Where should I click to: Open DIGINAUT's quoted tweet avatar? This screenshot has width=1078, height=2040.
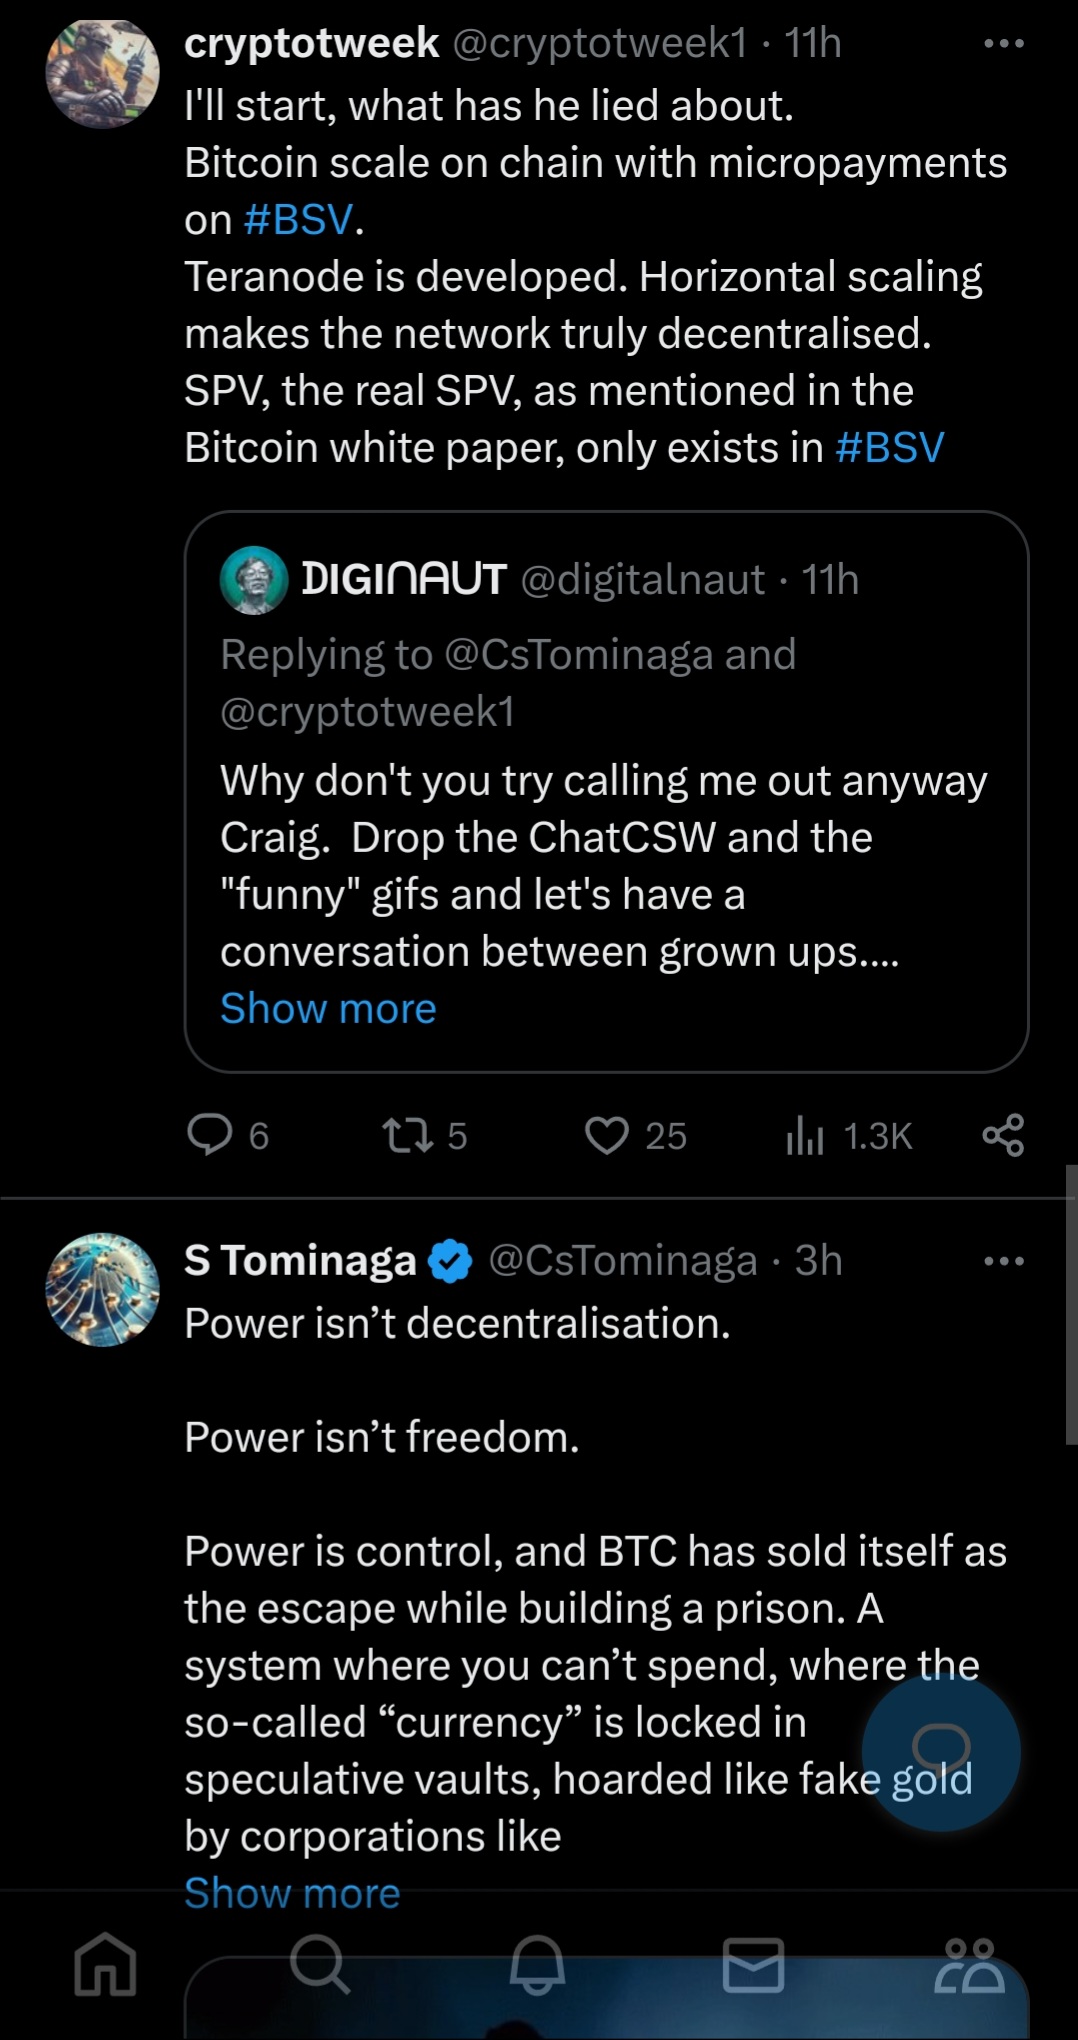coord(254,580)
